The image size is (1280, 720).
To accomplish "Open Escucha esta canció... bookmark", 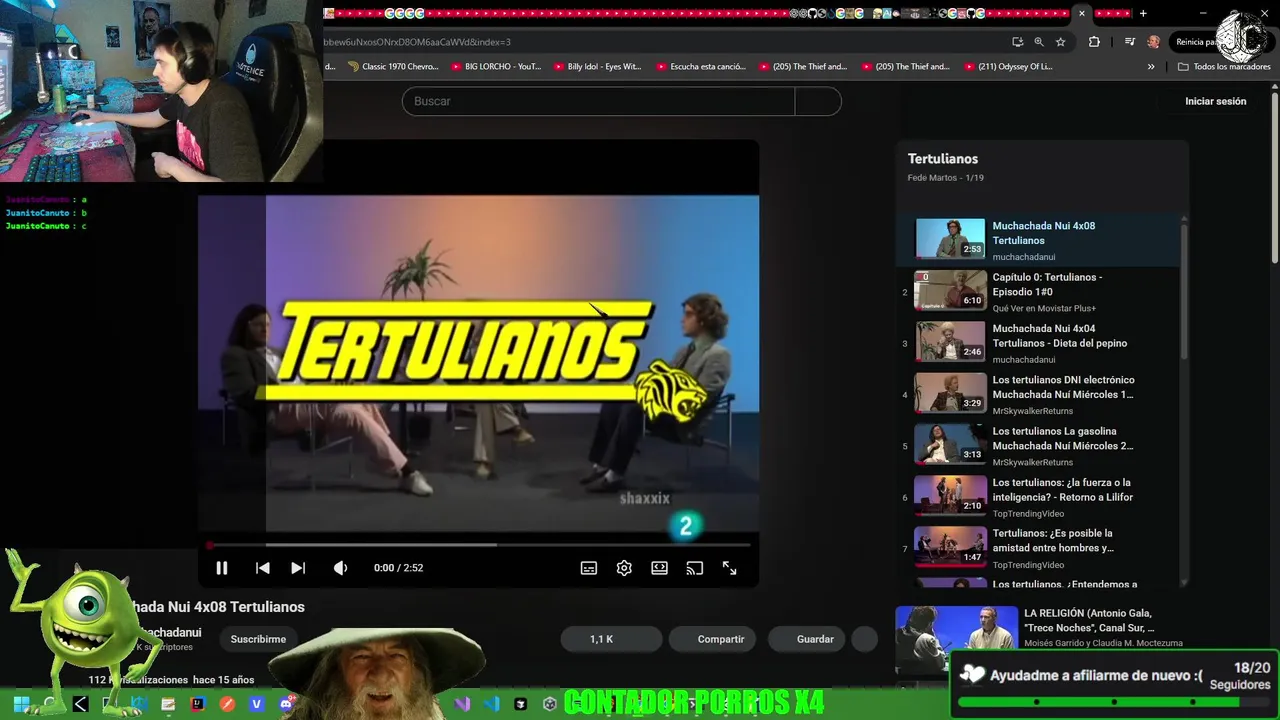I will pos(701,67).
